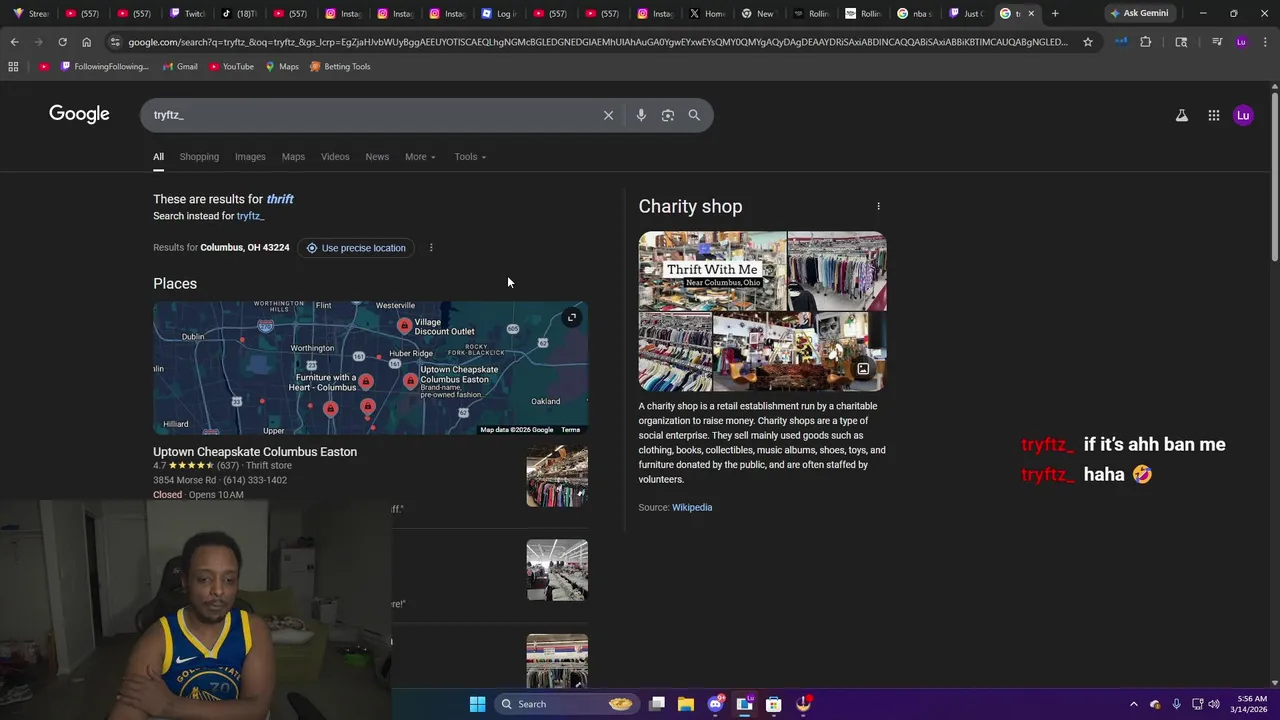Start voice search with microphone icon
Screen dimensions: 1280x720
(x=641, y=115)
